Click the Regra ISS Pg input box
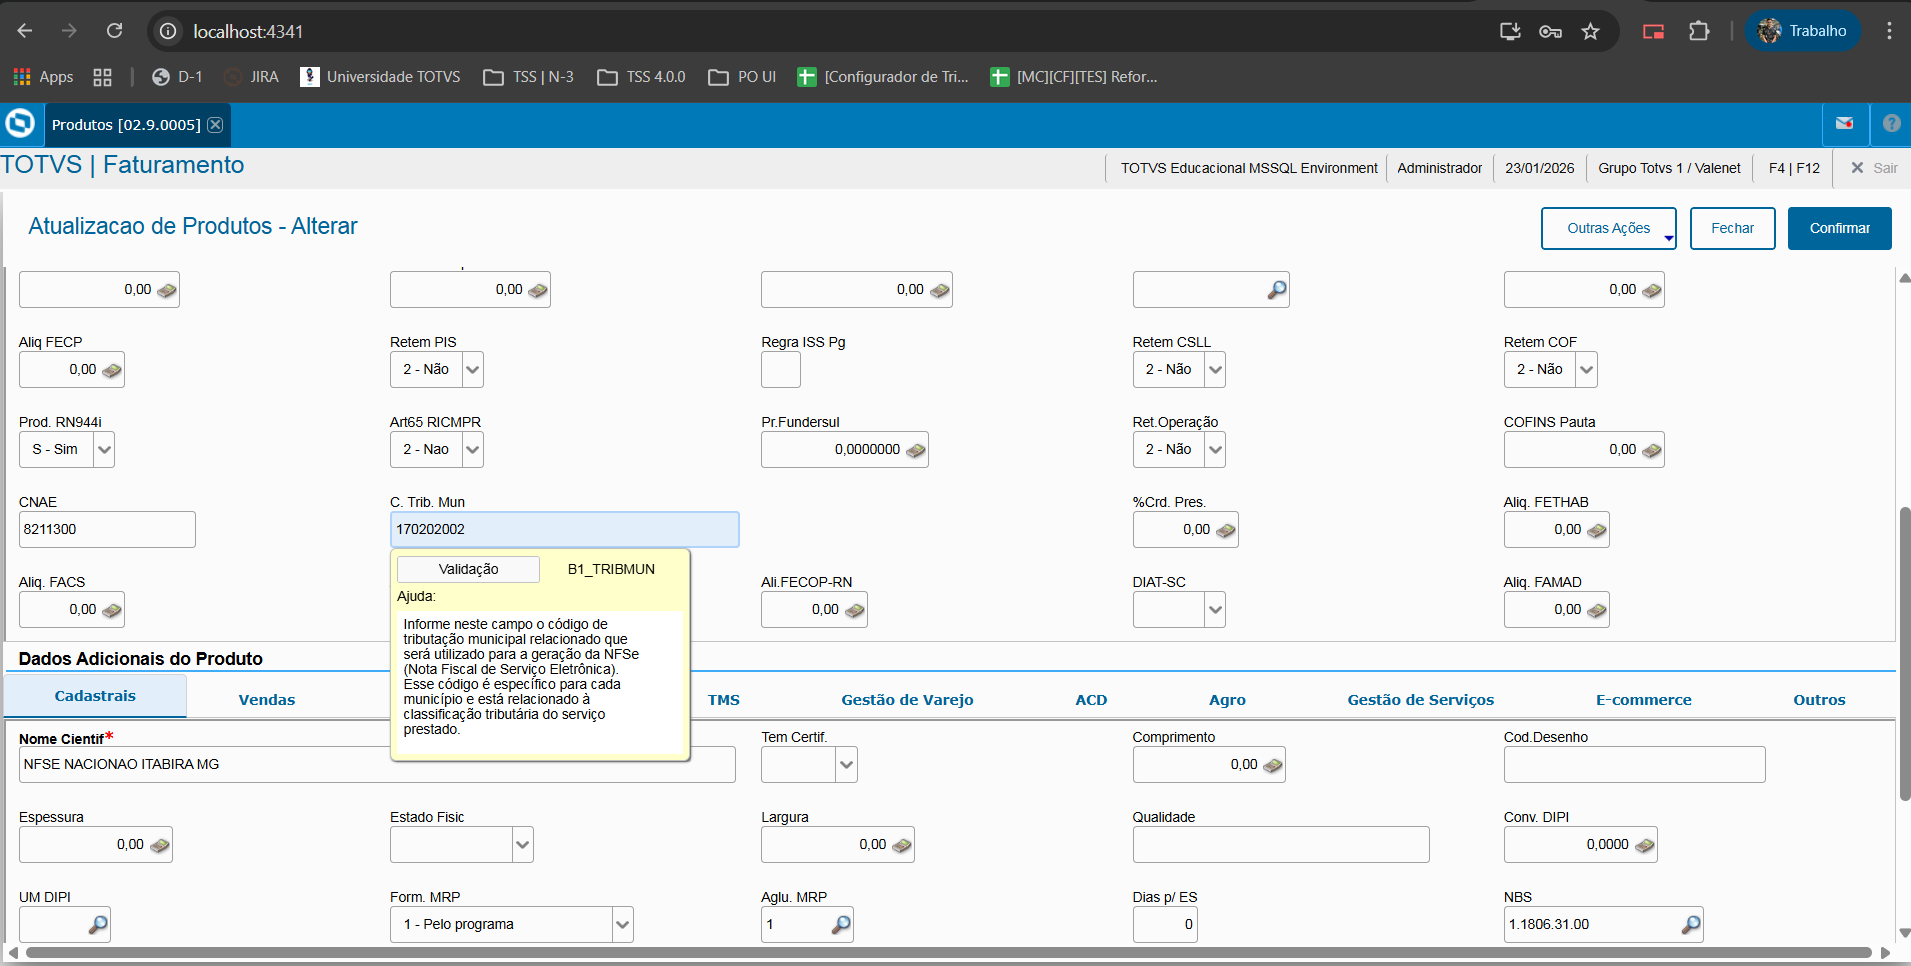Viewport: 1911px width, 966px height. coord(781,370)
